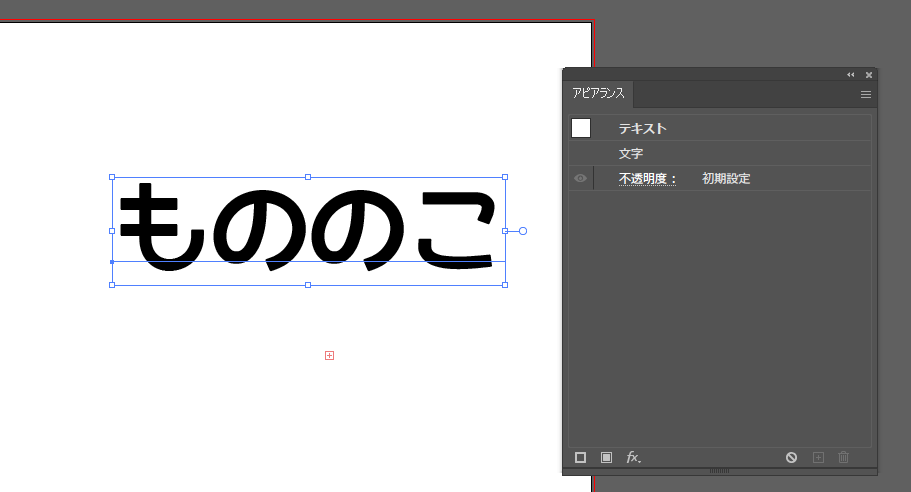Close the アピアランス panel

point(869,75)
